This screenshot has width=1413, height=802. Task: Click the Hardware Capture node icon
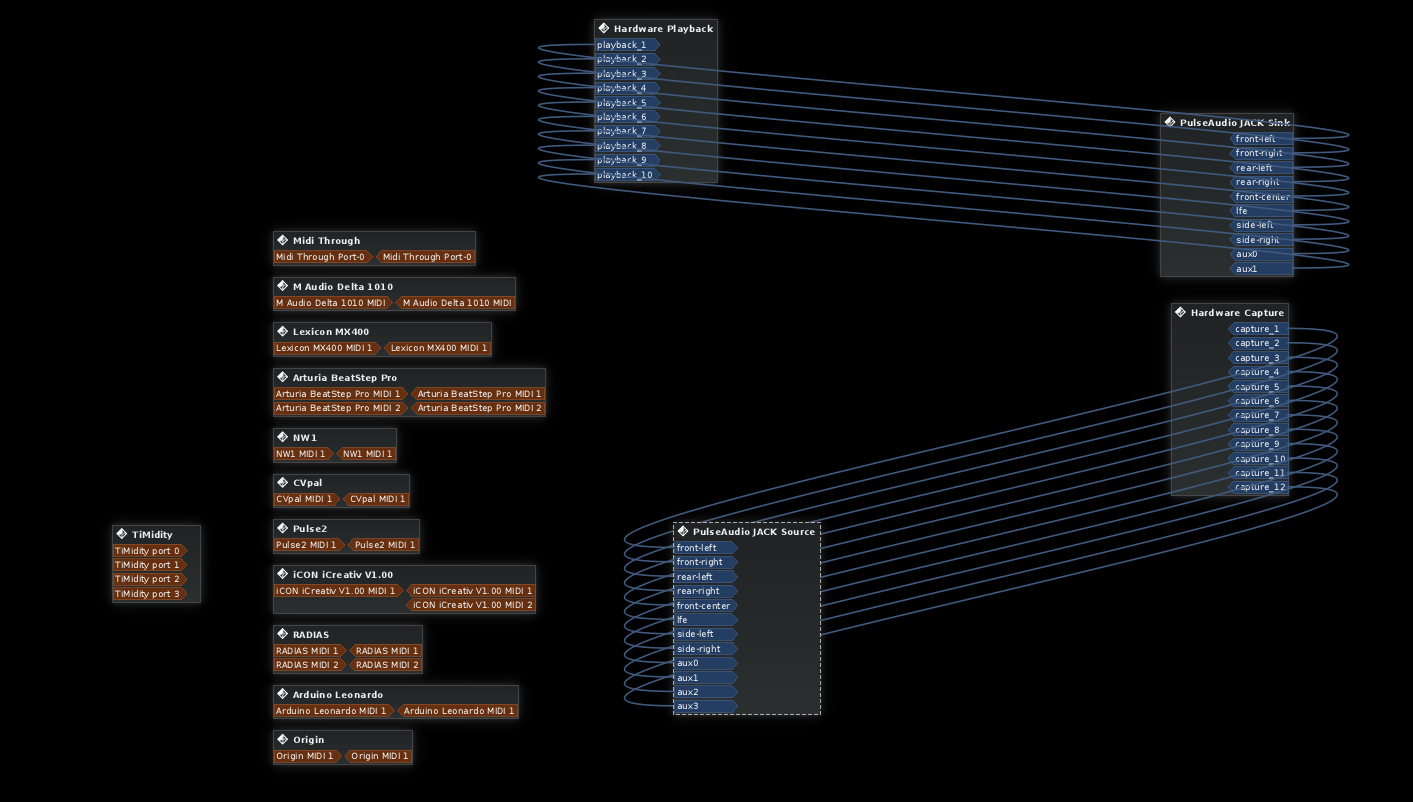point(1180,312)
